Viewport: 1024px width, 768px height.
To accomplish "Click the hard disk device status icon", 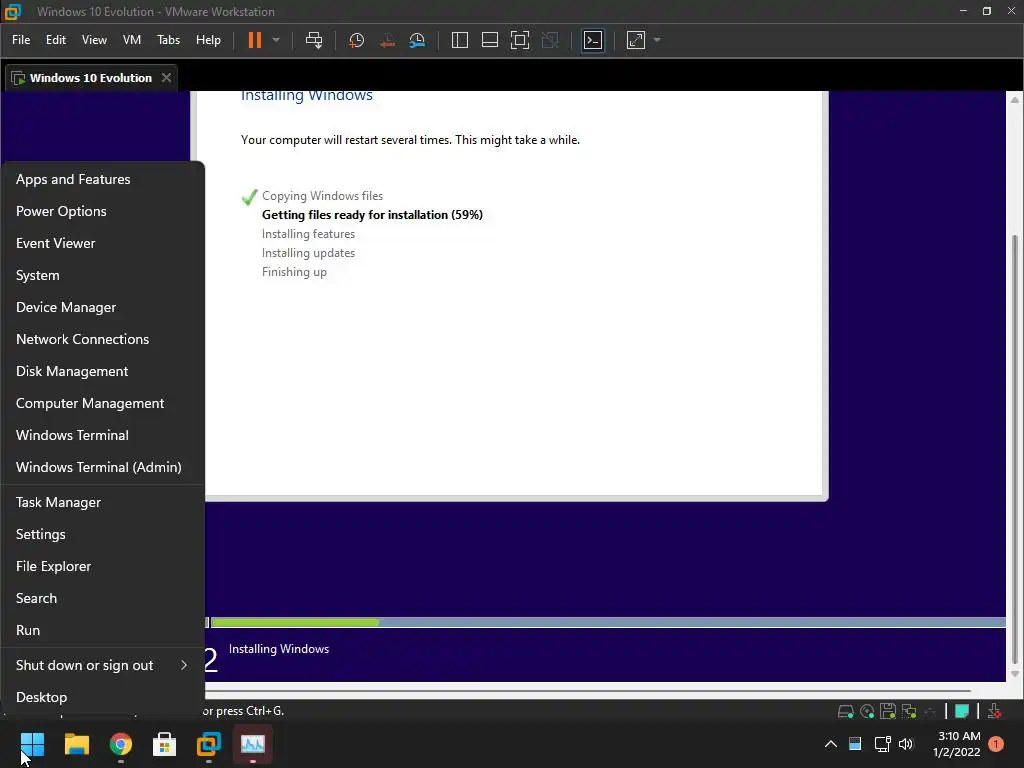I will [x=846, y=711].
